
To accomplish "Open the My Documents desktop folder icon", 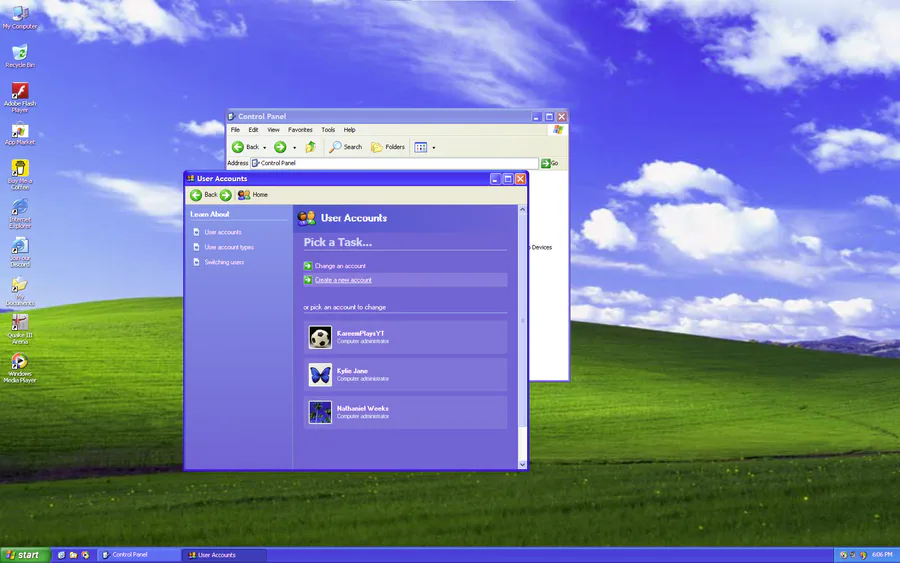I will point(20,290).
